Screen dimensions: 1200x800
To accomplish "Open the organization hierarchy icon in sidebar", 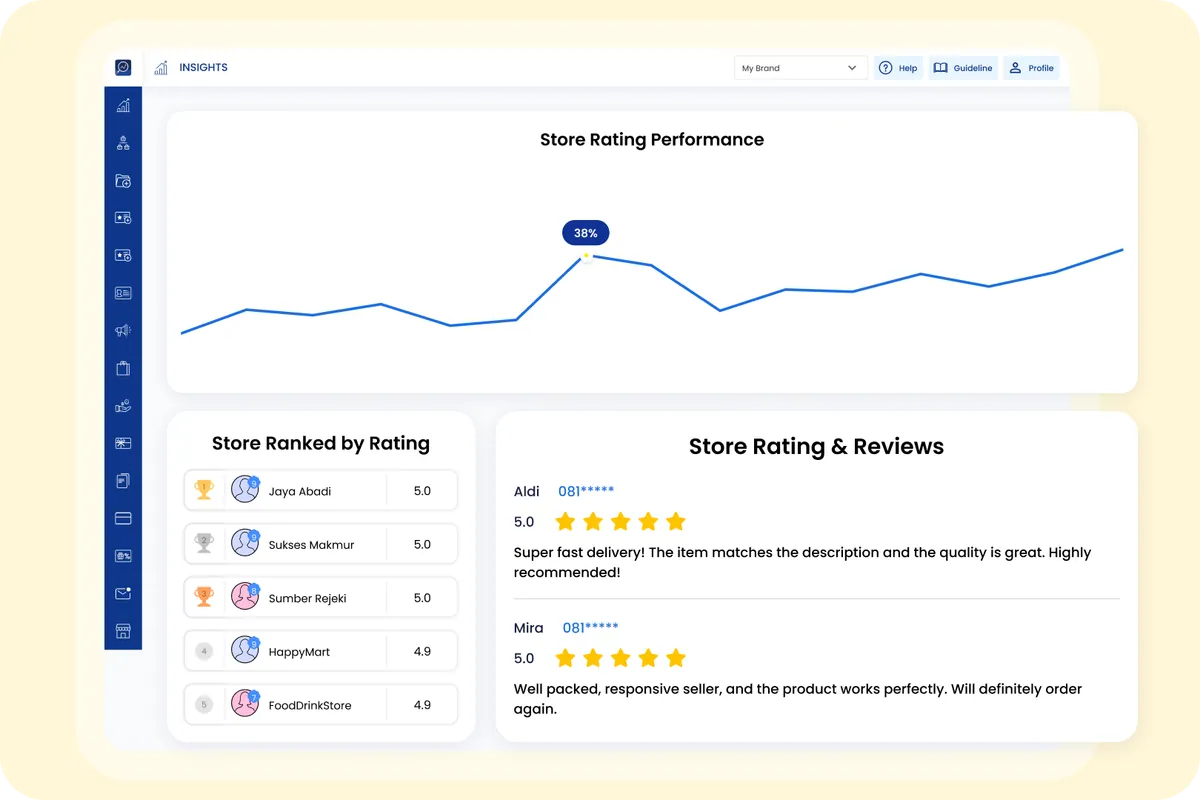I will coord(123,143).
